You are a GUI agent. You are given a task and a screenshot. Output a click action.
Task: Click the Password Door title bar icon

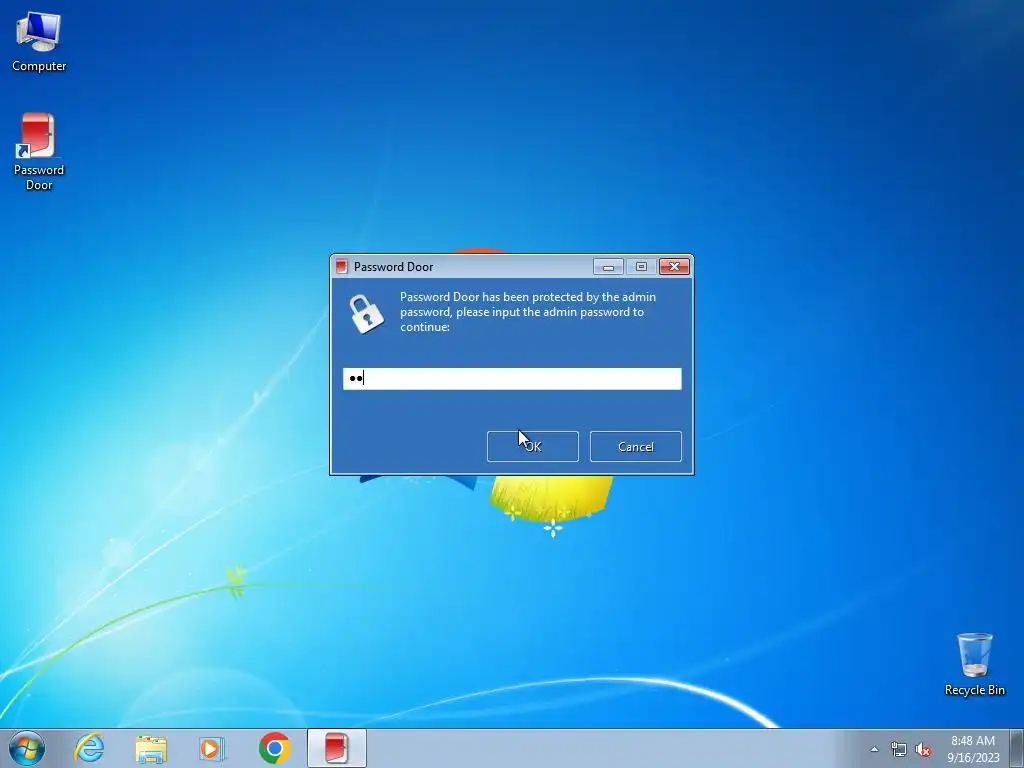pyautogui.click(x=342, y=266)
